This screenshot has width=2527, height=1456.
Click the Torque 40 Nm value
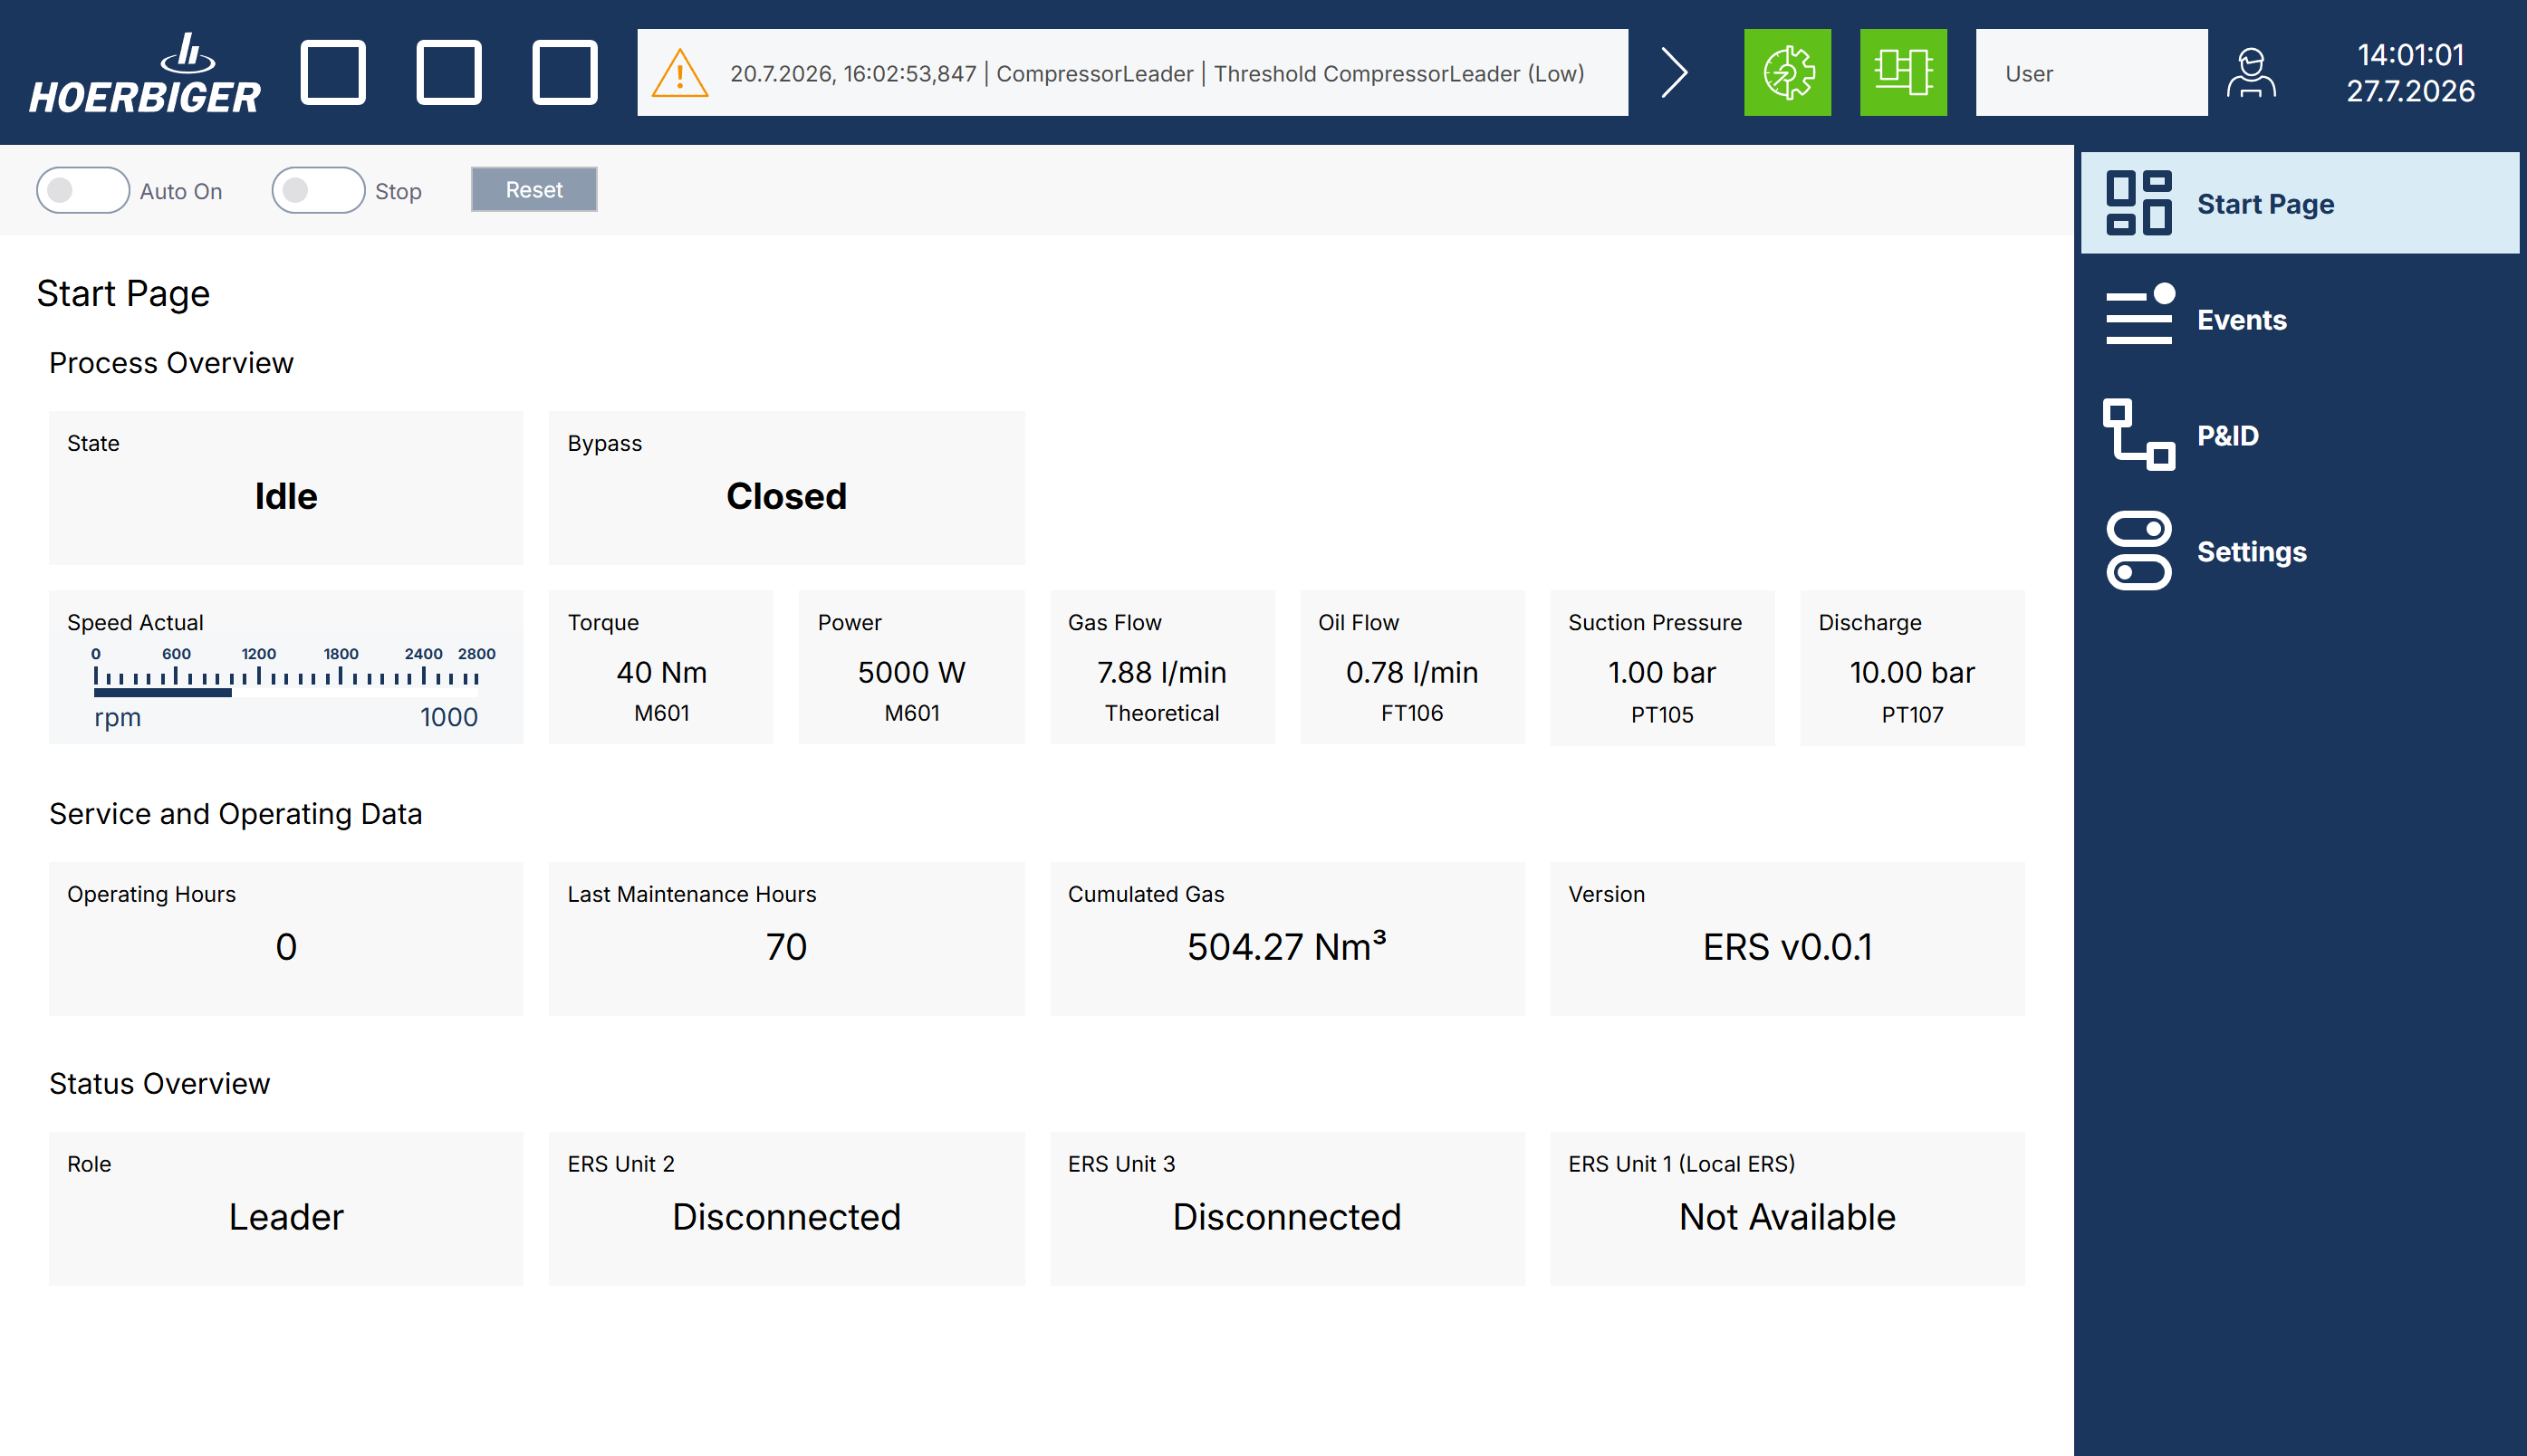point(661,672)
